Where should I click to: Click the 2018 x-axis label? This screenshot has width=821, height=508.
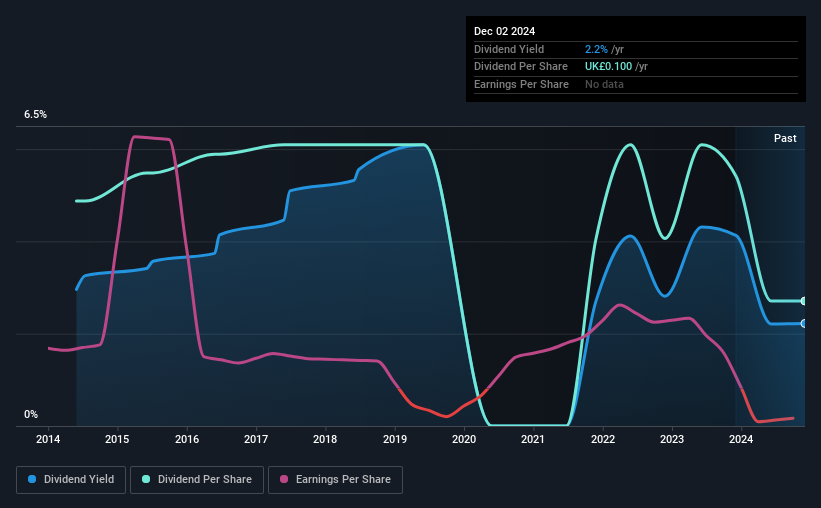tap(325, 439)
